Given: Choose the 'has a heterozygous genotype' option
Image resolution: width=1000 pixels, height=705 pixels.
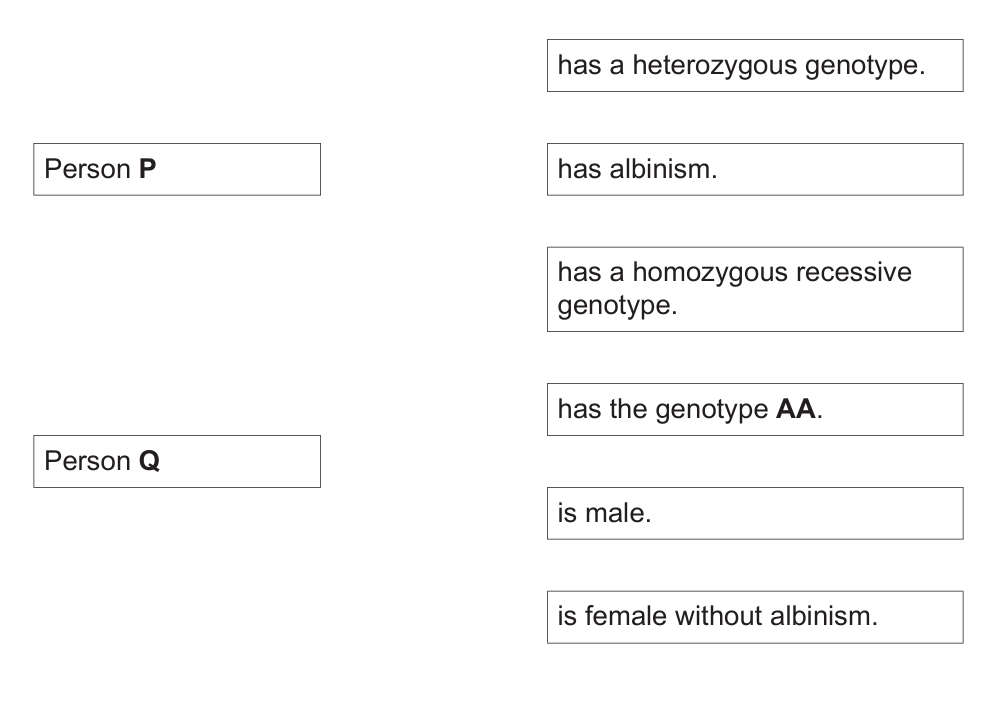Looking at the screenshot, I should coord(755,66).
